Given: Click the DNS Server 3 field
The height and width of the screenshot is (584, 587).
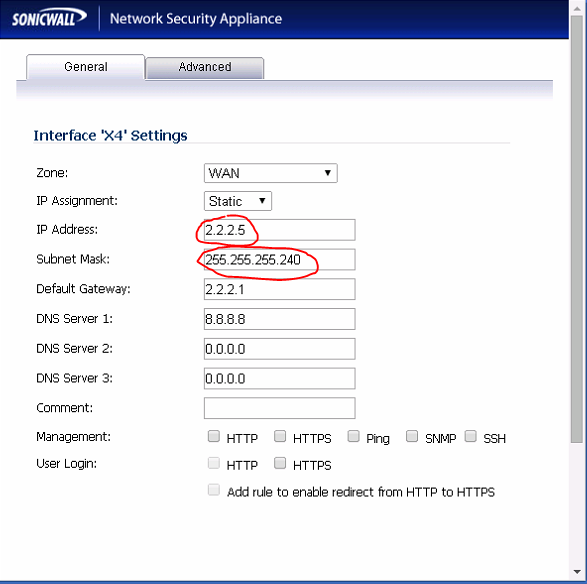Looking at the screenshot, I should click(x=280, y=378).
